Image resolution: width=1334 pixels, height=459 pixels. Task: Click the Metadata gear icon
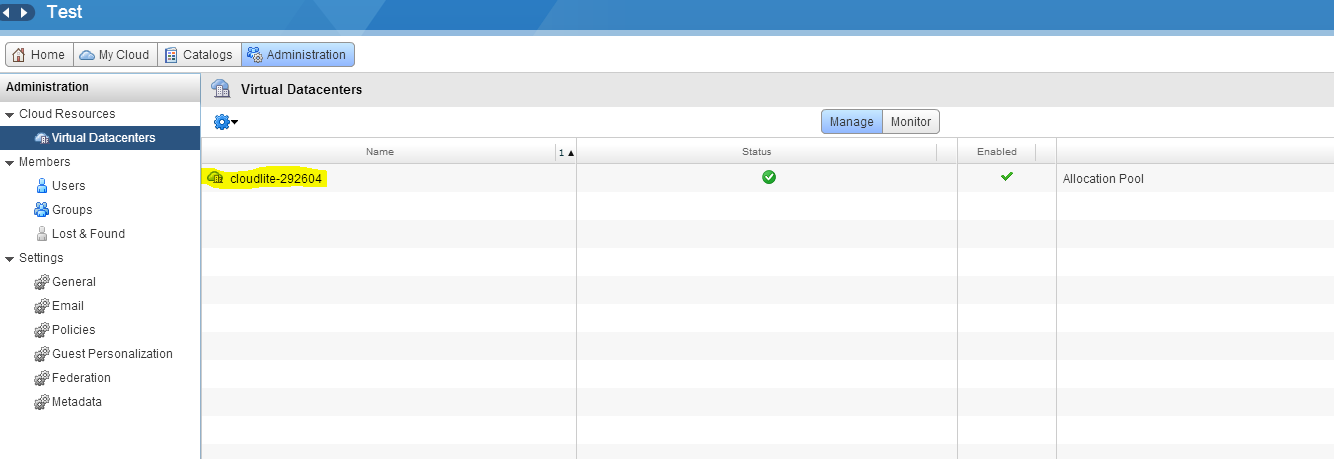[x=41, y=402]
